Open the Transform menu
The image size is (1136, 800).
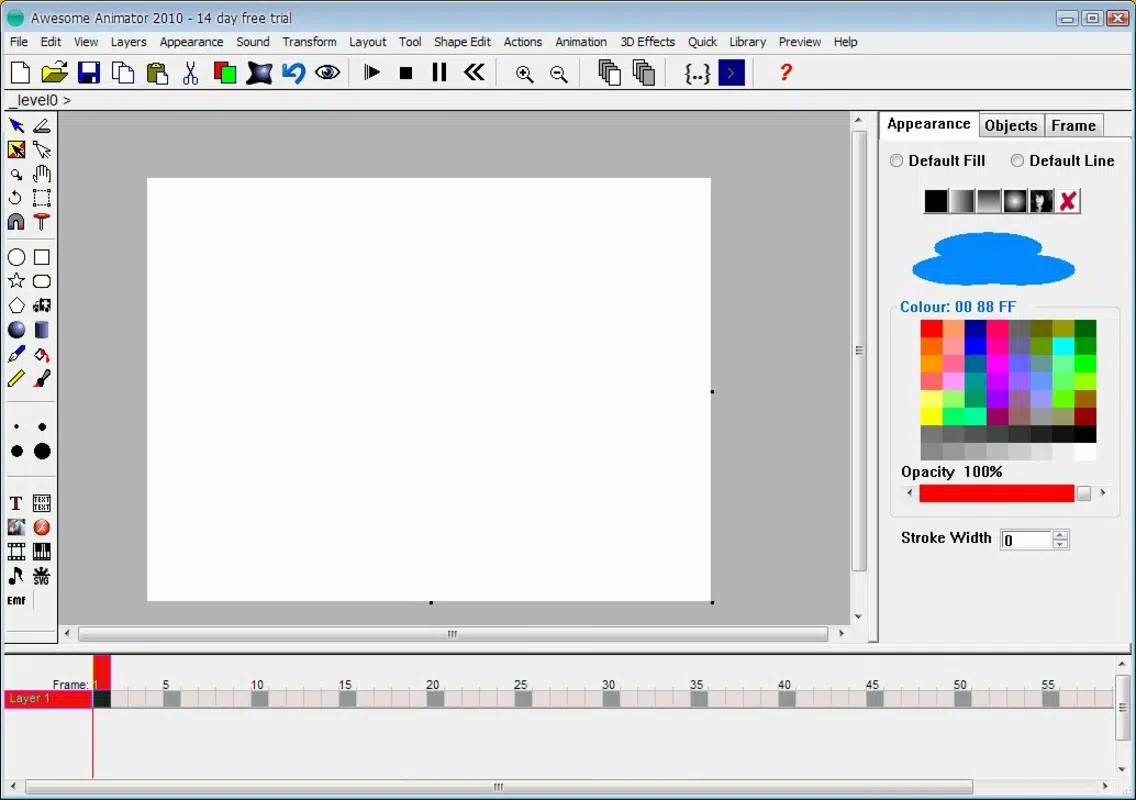[309, 42]
